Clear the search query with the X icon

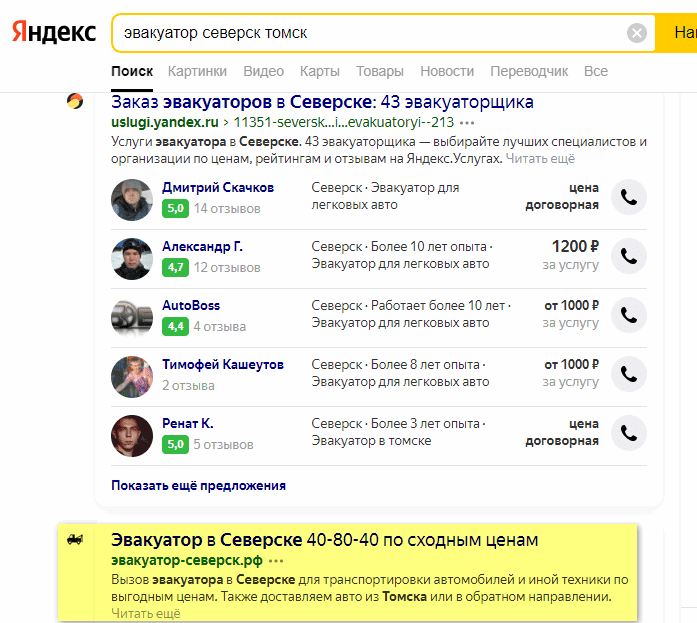(x=637, y=33)
